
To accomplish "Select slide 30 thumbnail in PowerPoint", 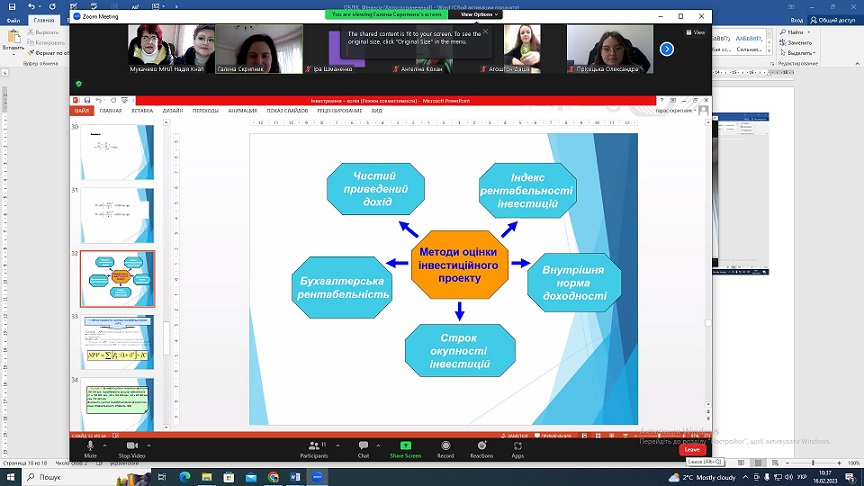I will coord(117,152).
